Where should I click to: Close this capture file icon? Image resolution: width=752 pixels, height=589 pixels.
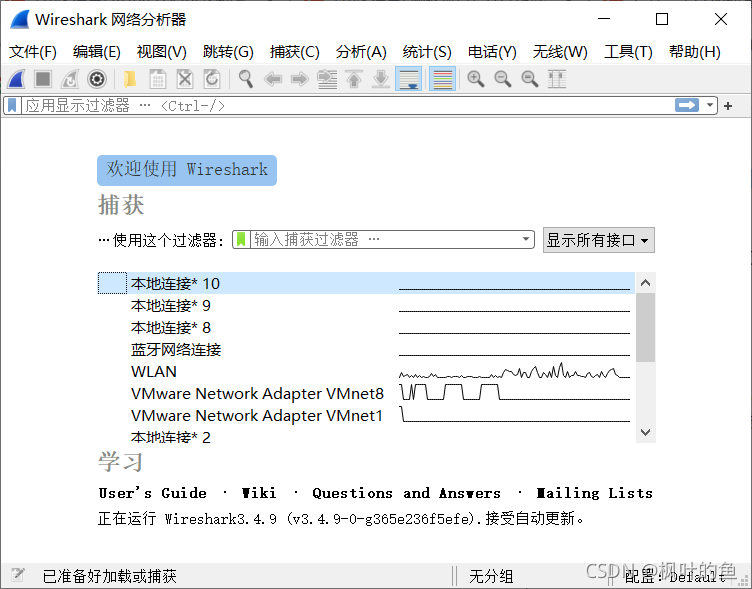pos(185,79)
